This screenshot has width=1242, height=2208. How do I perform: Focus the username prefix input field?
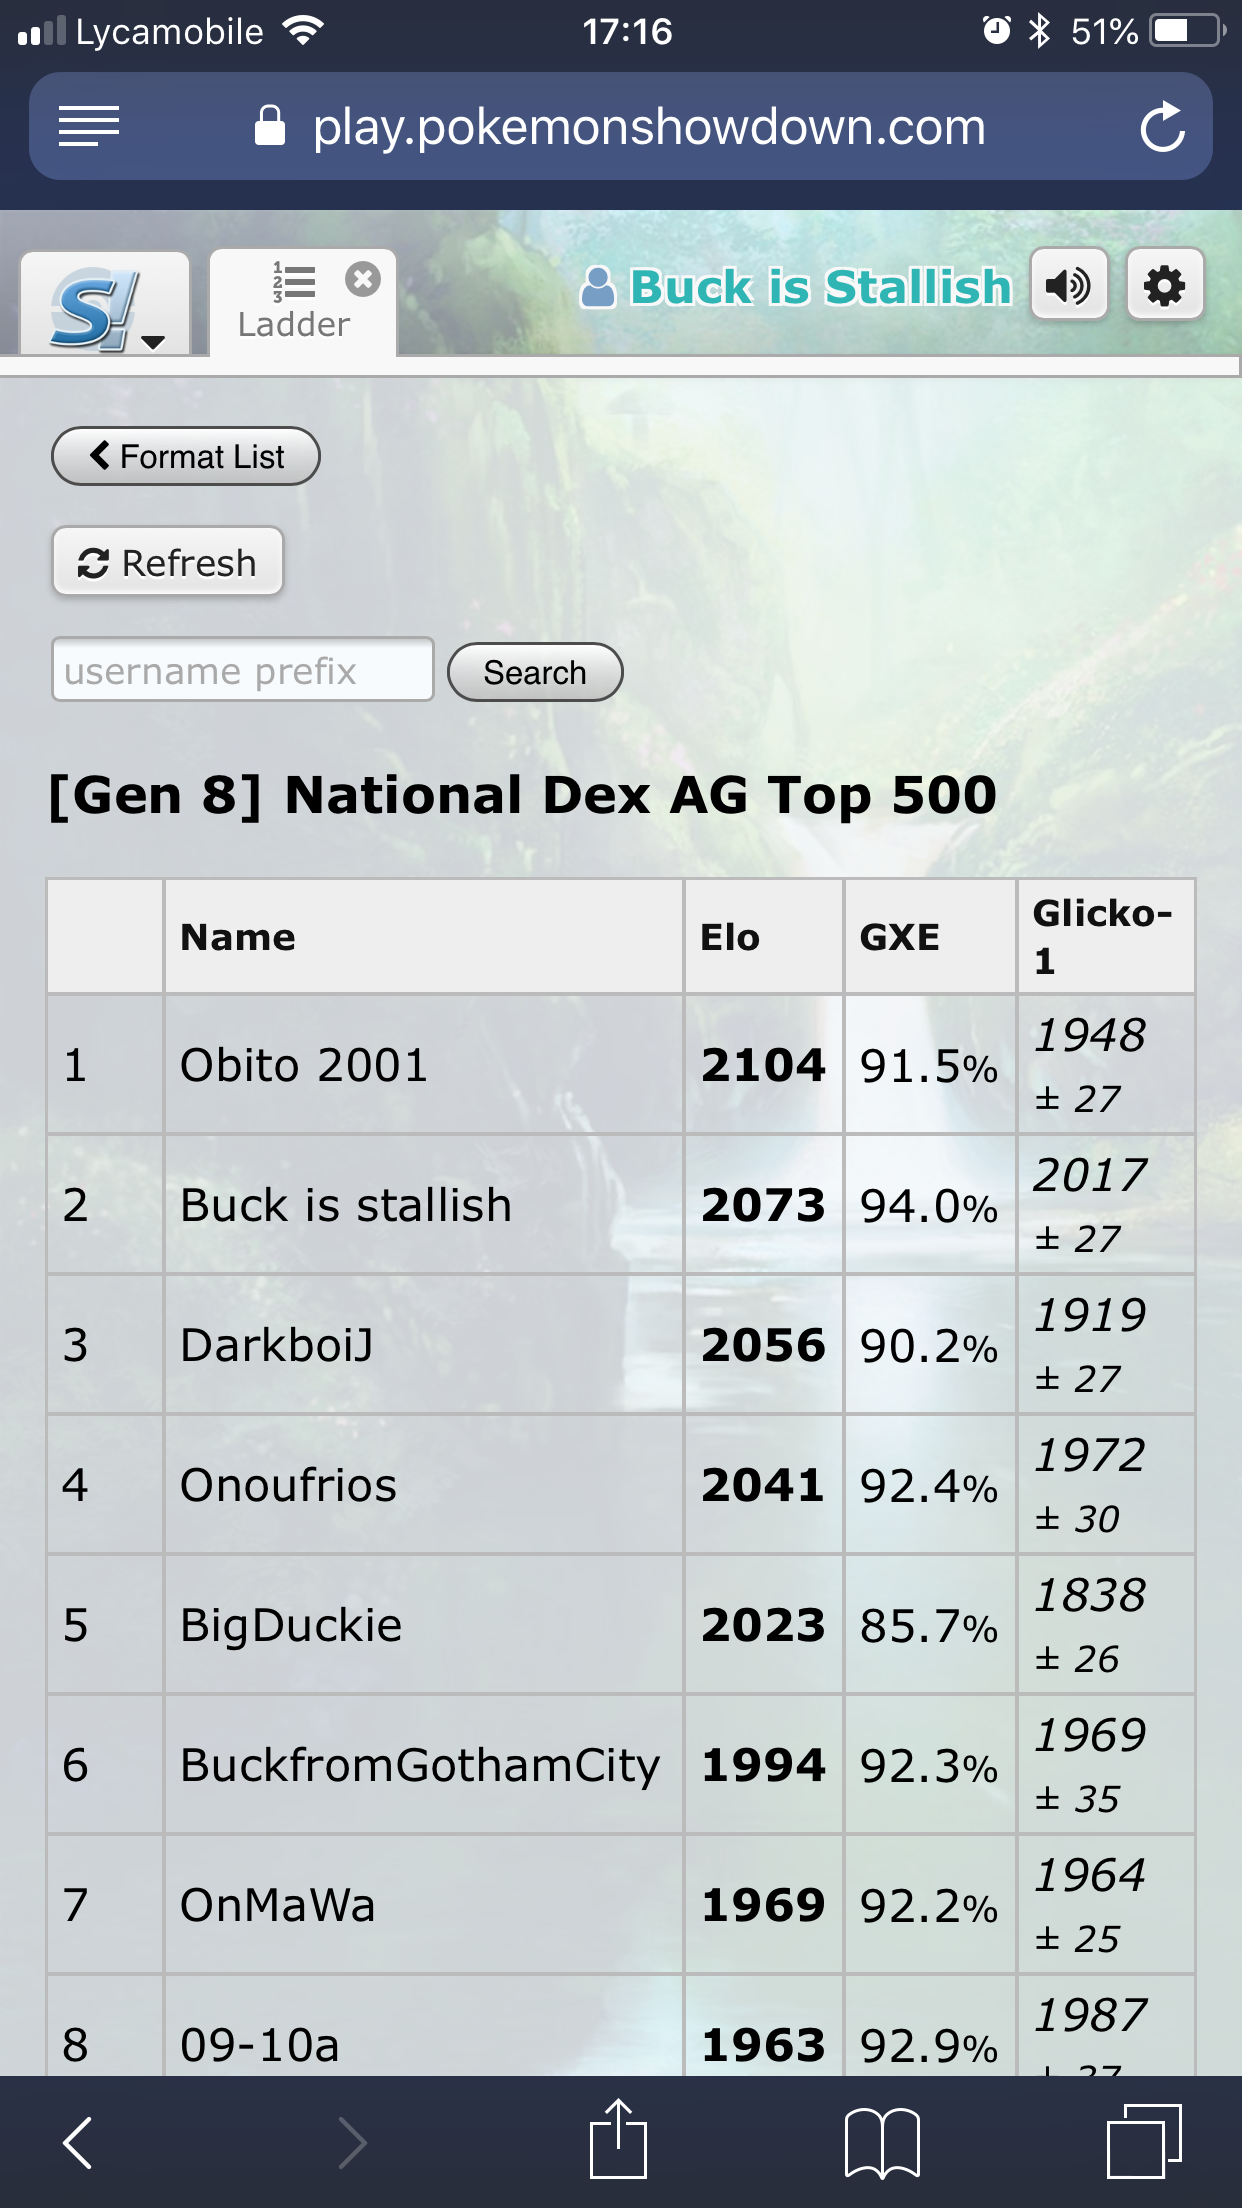[x=243, y=670]
